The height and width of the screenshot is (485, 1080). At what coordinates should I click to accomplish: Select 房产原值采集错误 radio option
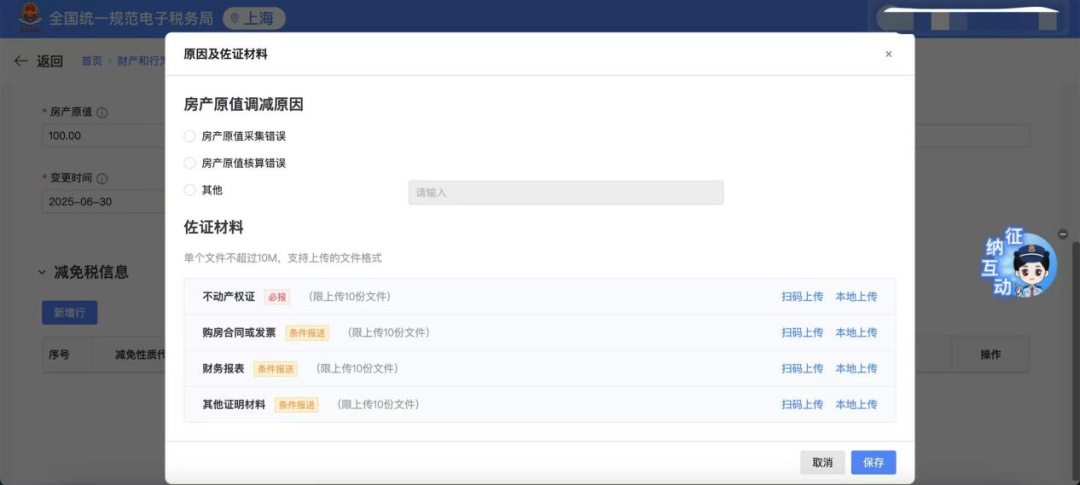click(190, 136)
